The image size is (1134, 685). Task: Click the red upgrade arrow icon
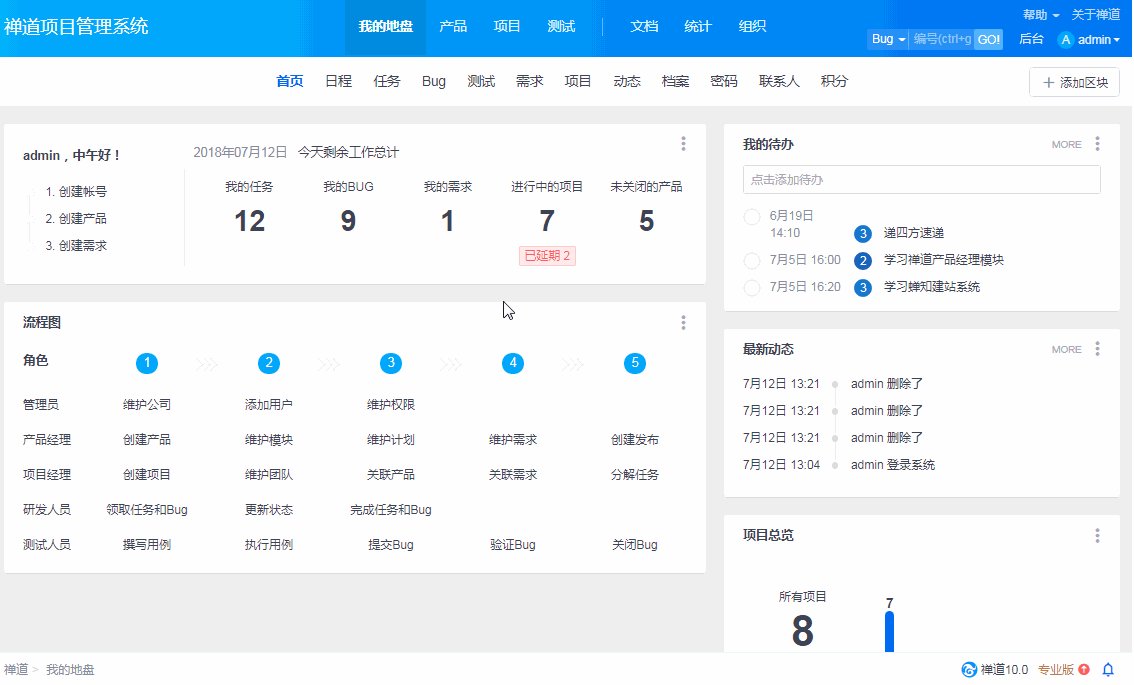[1084, 670]
